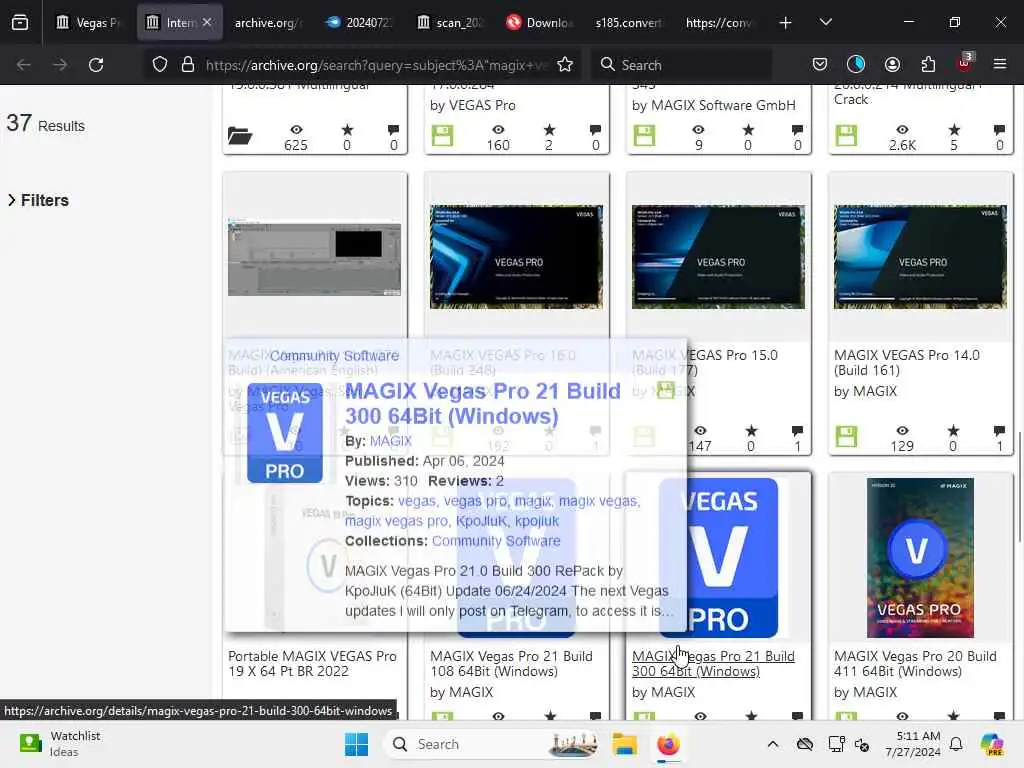Open the Pocket save icon
The image size is (1024, 768).
820,64
